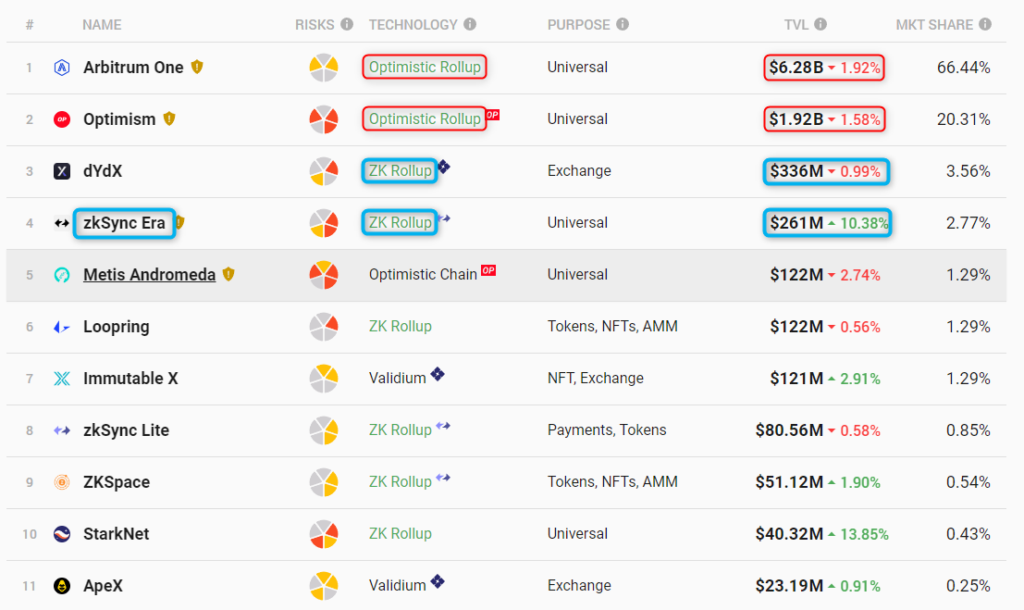Click the 66.44% market share value
The height and width of the screenshot is (610, 1024).
[x=963, y=67]
